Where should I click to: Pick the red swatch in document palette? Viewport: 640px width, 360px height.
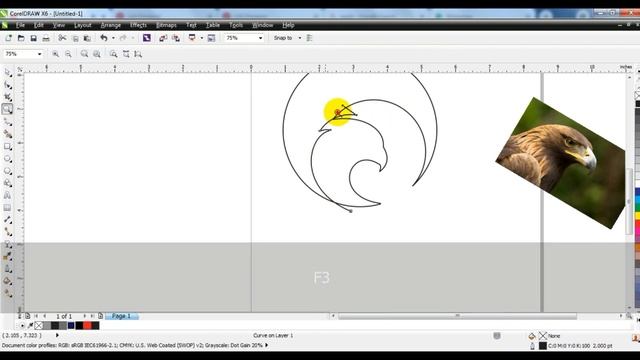point(87,325)
